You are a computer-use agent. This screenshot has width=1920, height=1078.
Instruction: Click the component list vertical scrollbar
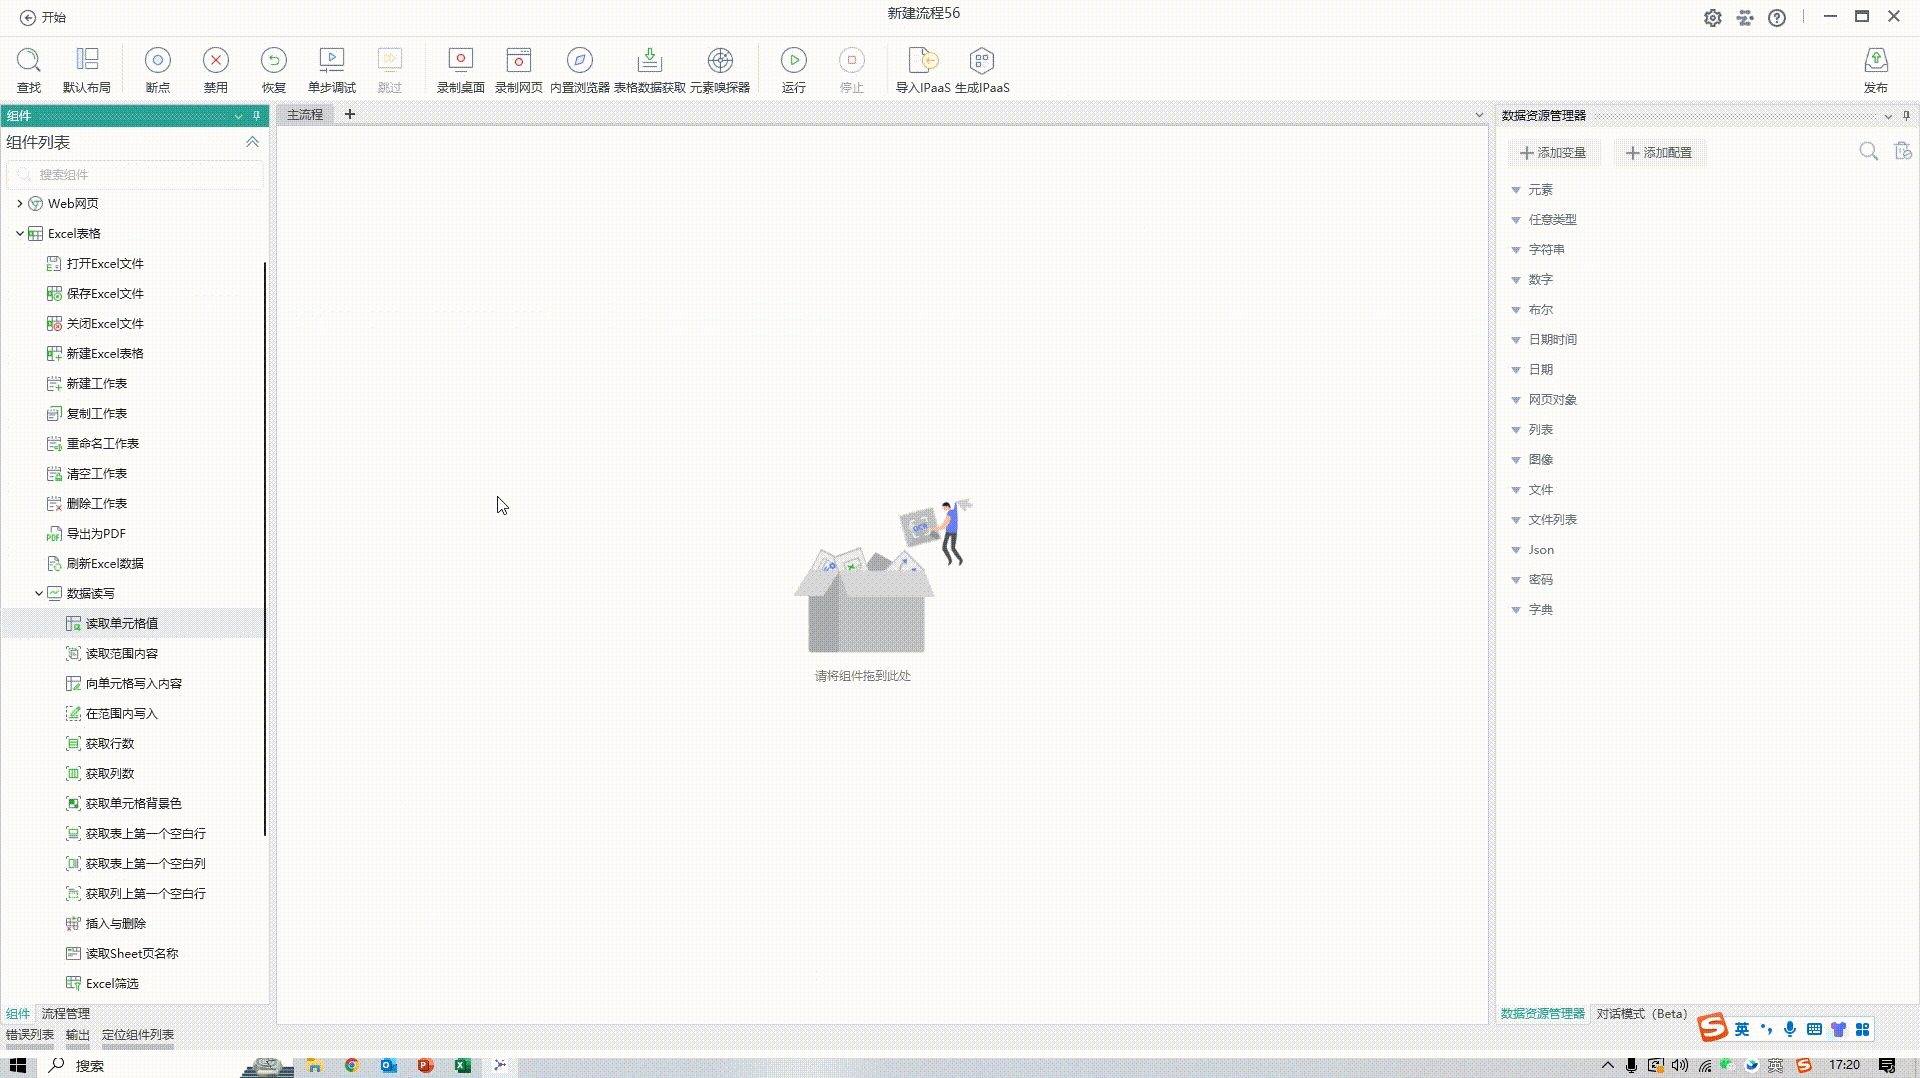click(x=265, y=548)
